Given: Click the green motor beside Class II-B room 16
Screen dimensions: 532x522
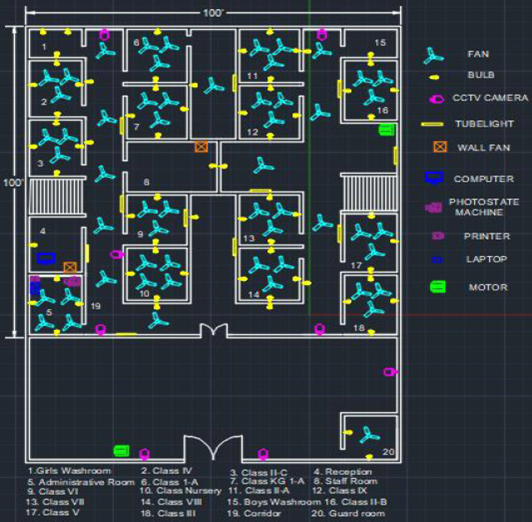Looking at the screenshot, I should pos(386,130).
